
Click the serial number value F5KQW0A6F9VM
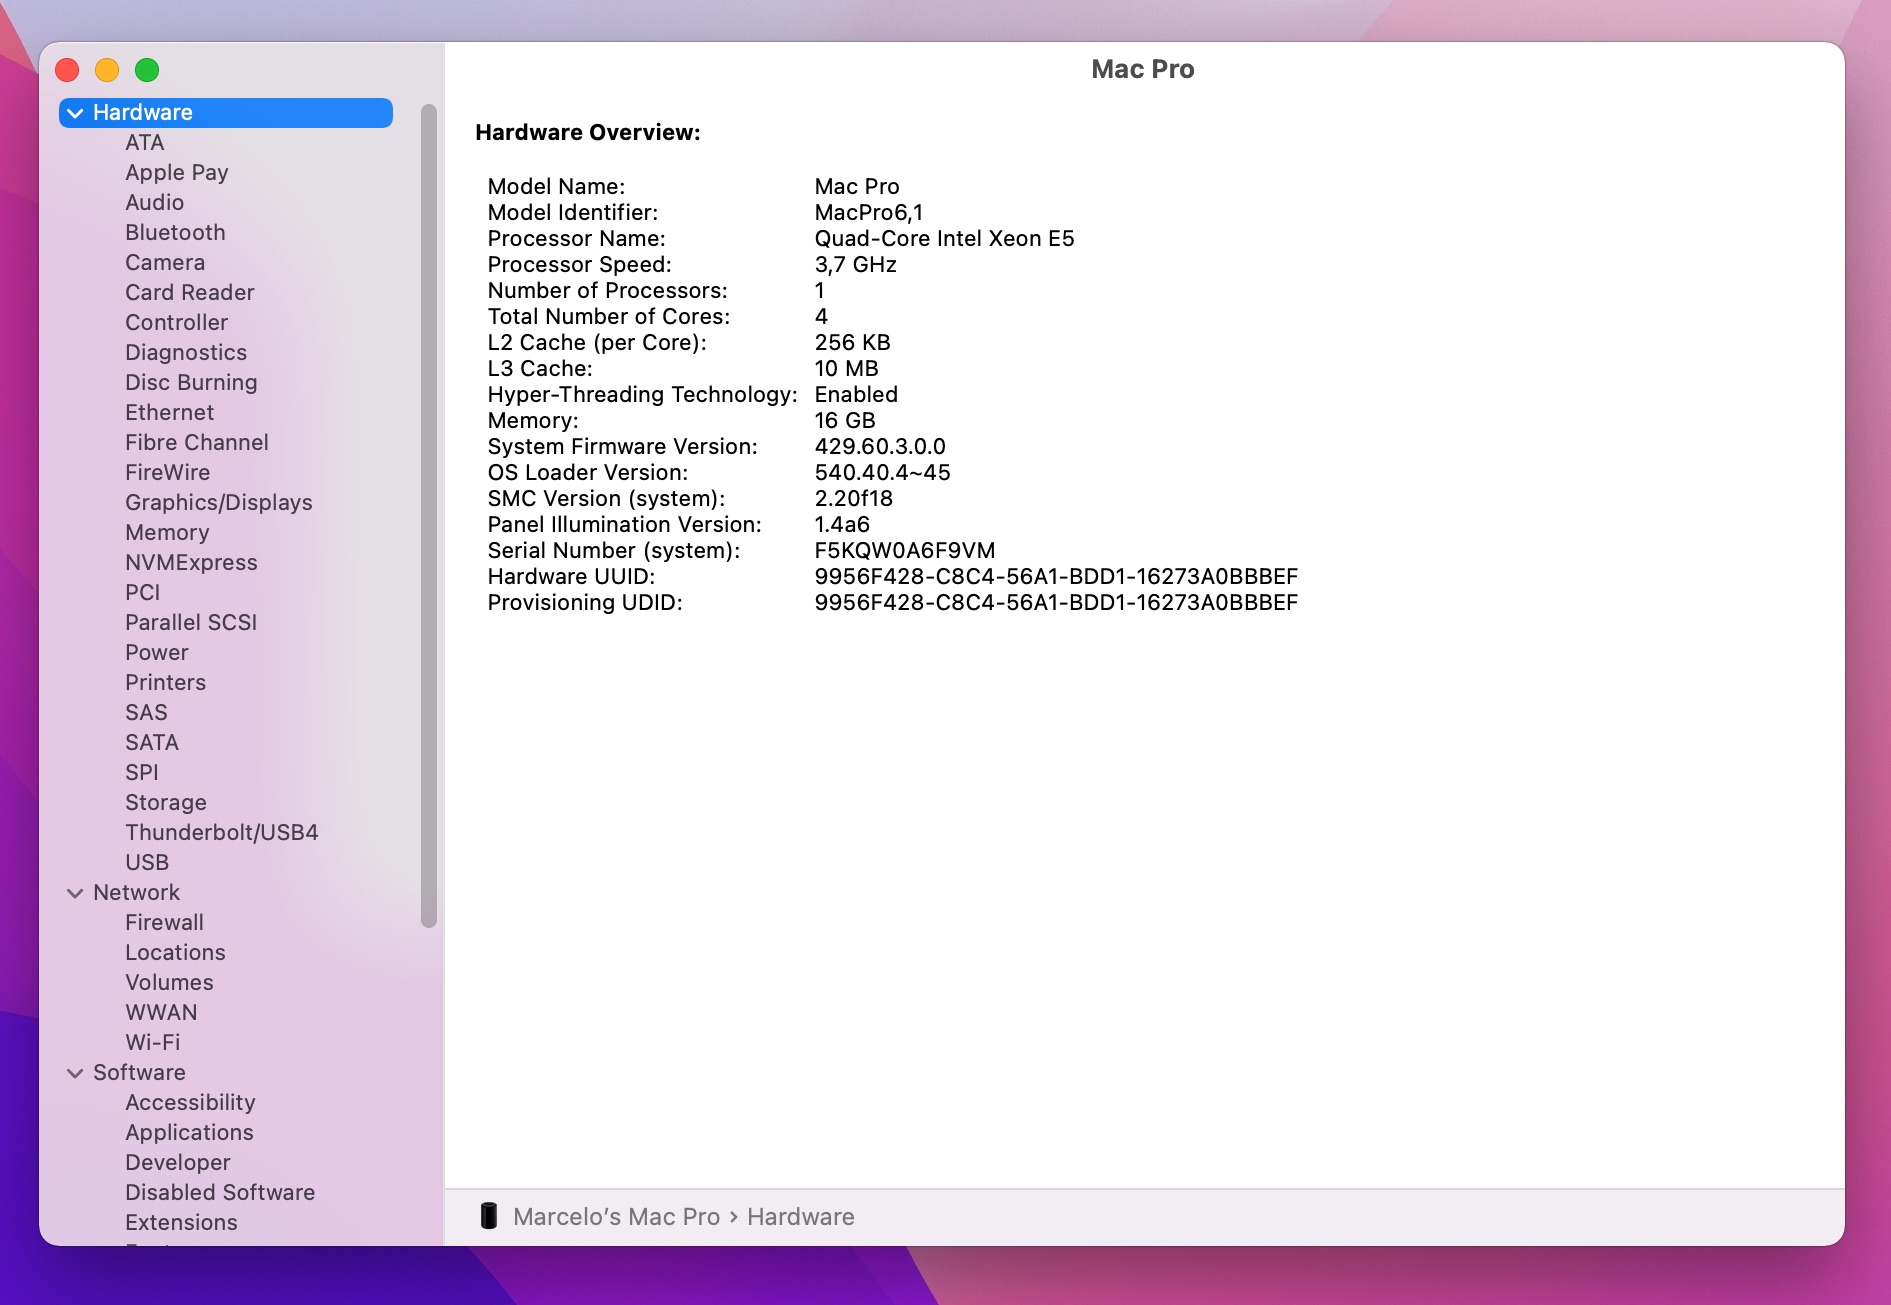[904, 551]
